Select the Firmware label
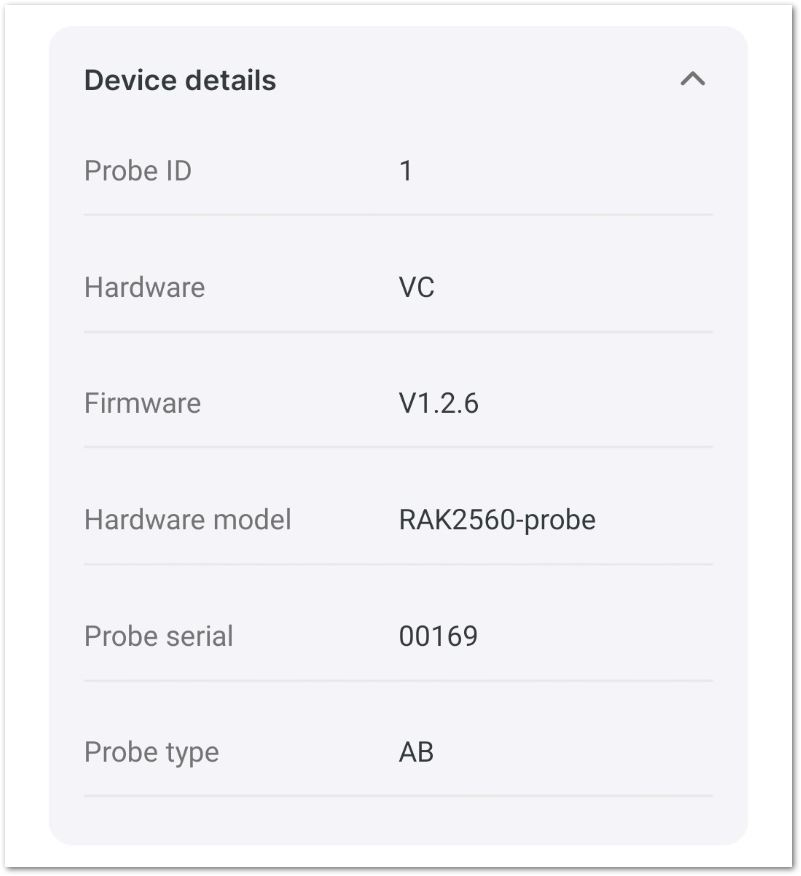The image size is (801, 876). [142, 403]
